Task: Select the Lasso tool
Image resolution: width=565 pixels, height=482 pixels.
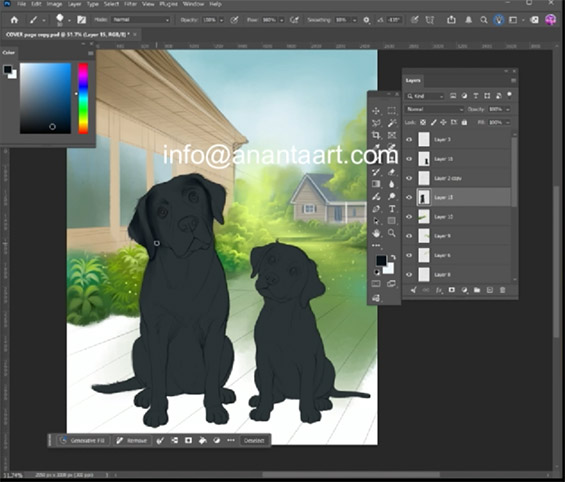Action: point(376,123)
